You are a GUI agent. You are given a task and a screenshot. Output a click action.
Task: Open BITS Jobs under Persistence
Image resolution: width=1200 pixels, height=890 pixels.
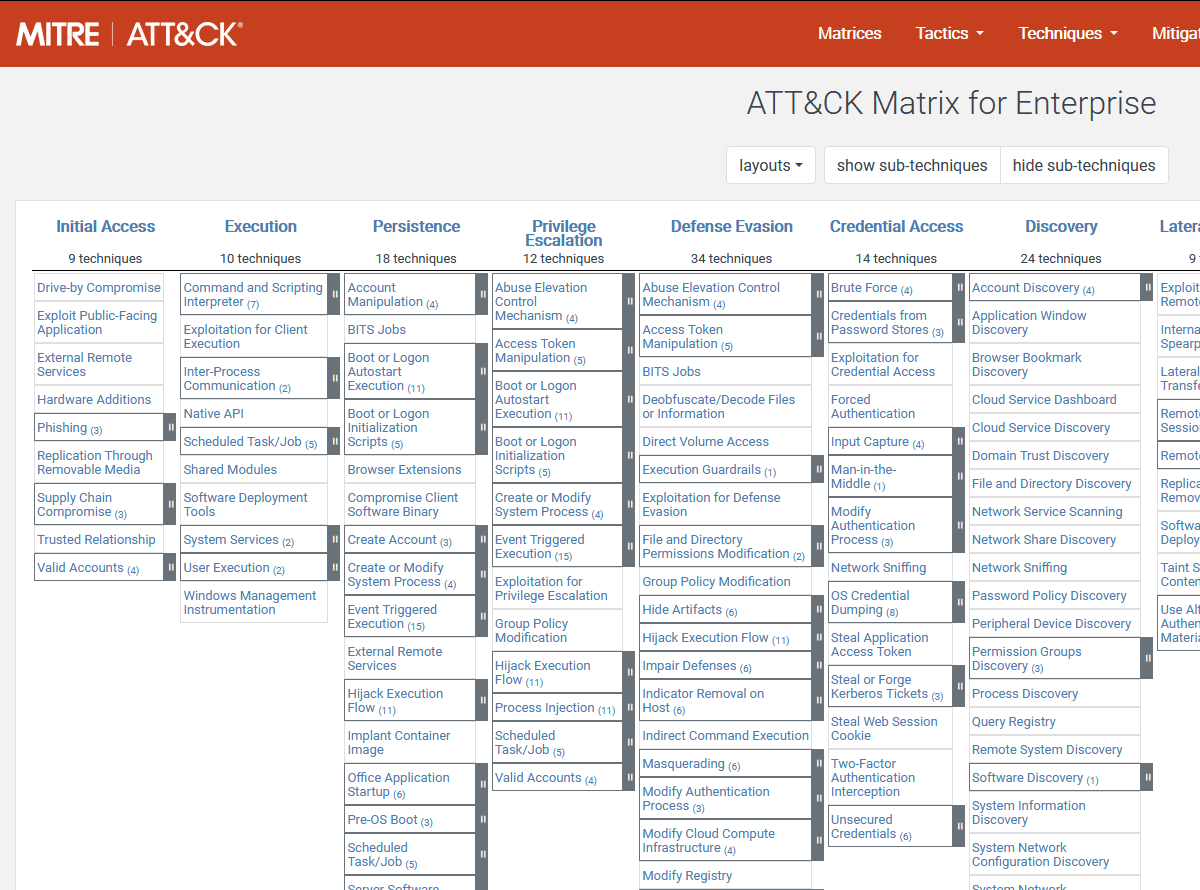point(376,329)
